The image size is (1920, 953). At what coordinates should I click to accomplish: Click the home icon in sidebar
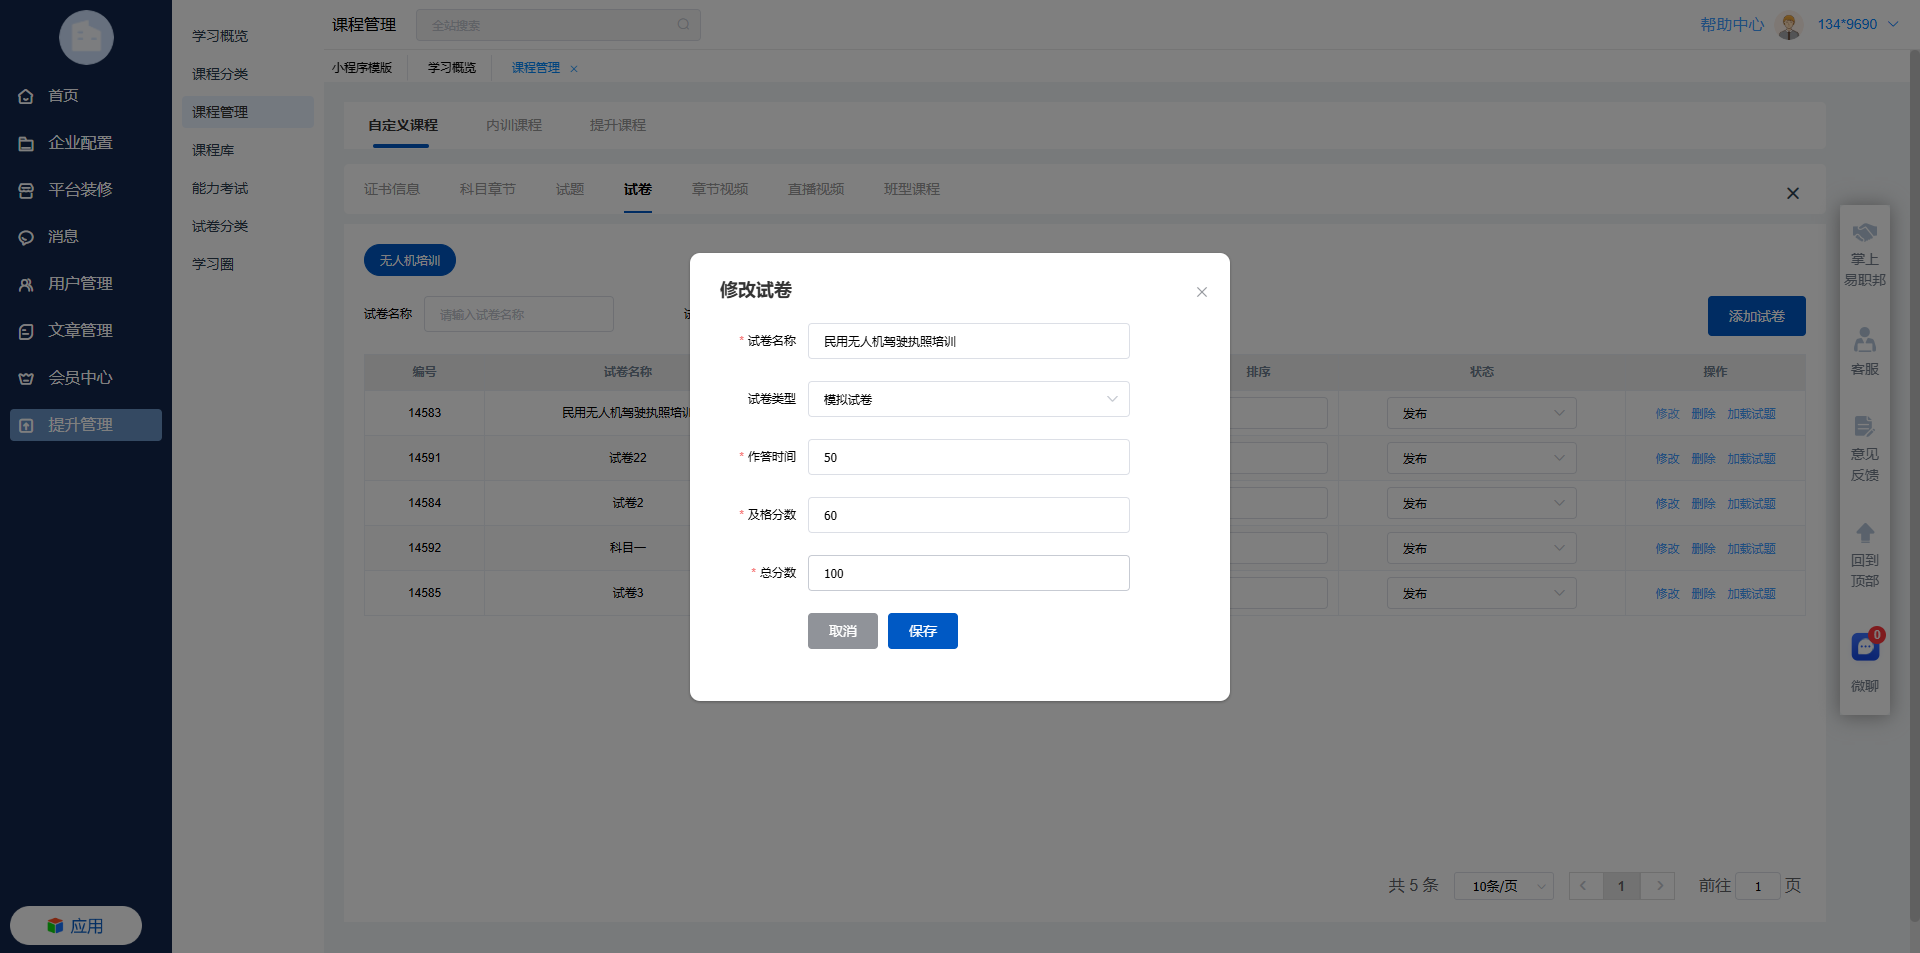click(x=26, y=97)
